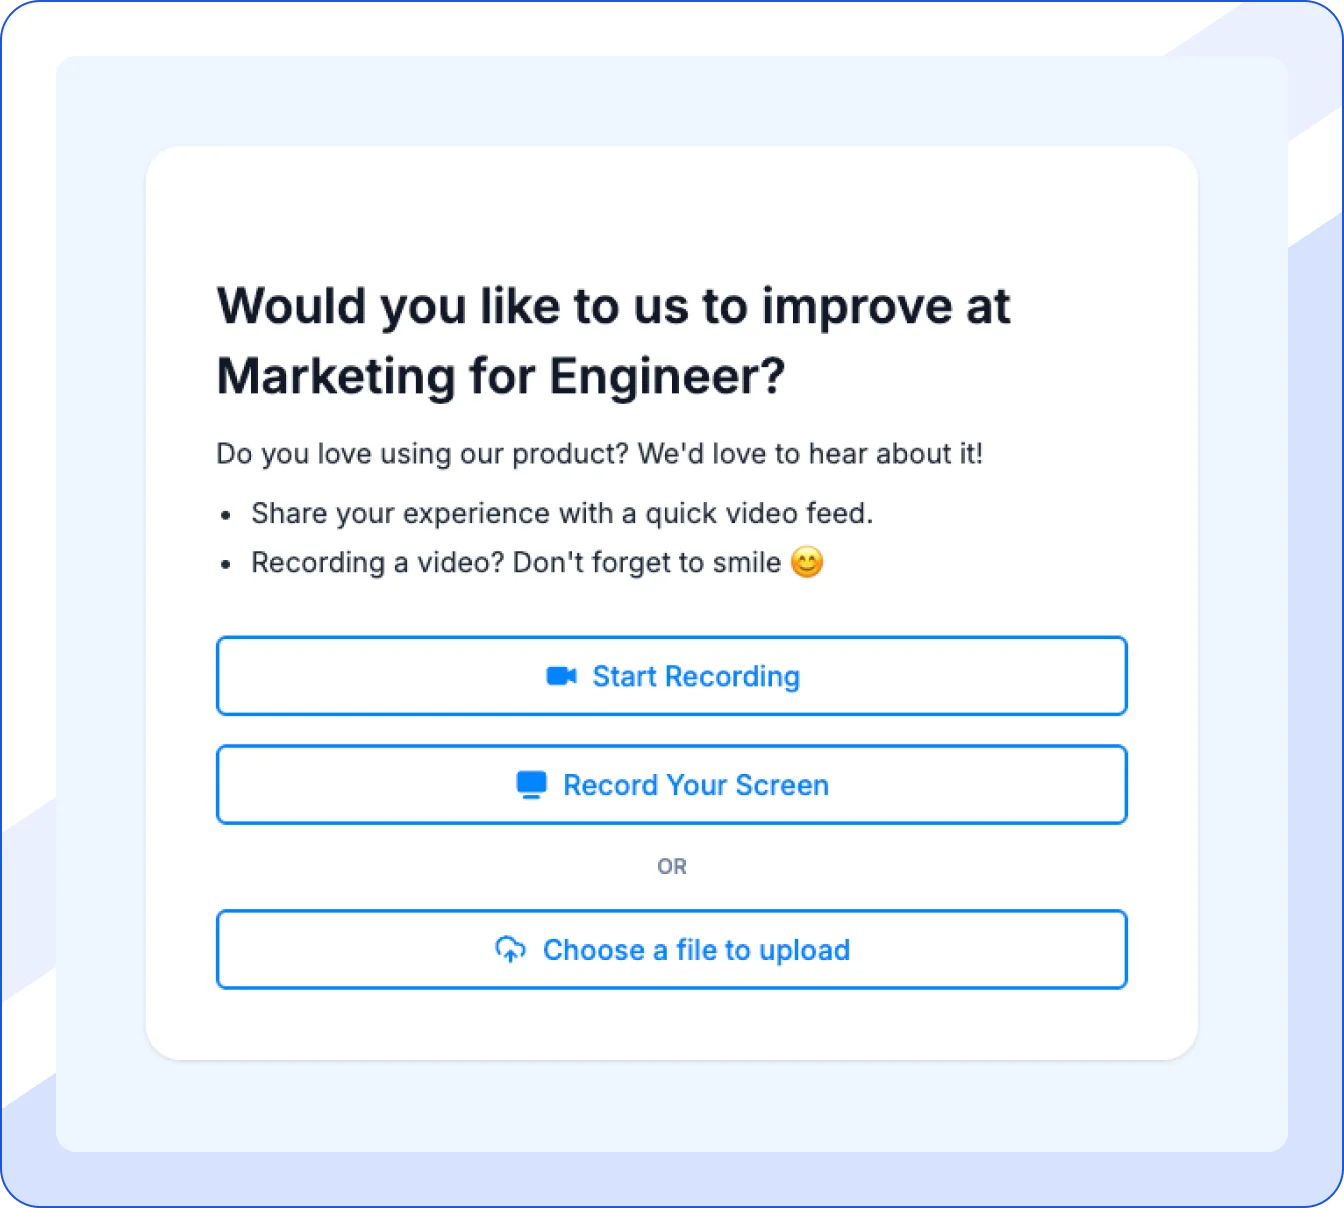Click the cloud upload icon

click(x=512, y=950)
